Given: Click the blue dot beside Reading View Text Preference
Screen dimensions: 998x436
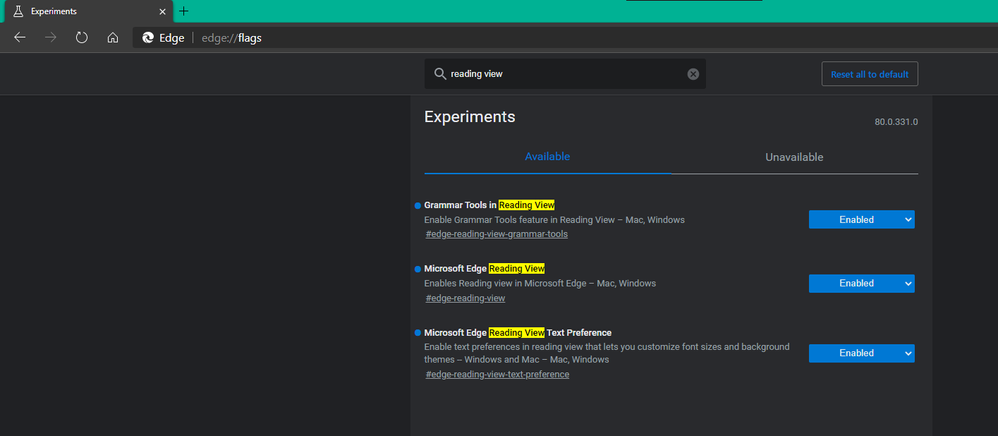Looking at the screenshot, I should pos(418,333).
